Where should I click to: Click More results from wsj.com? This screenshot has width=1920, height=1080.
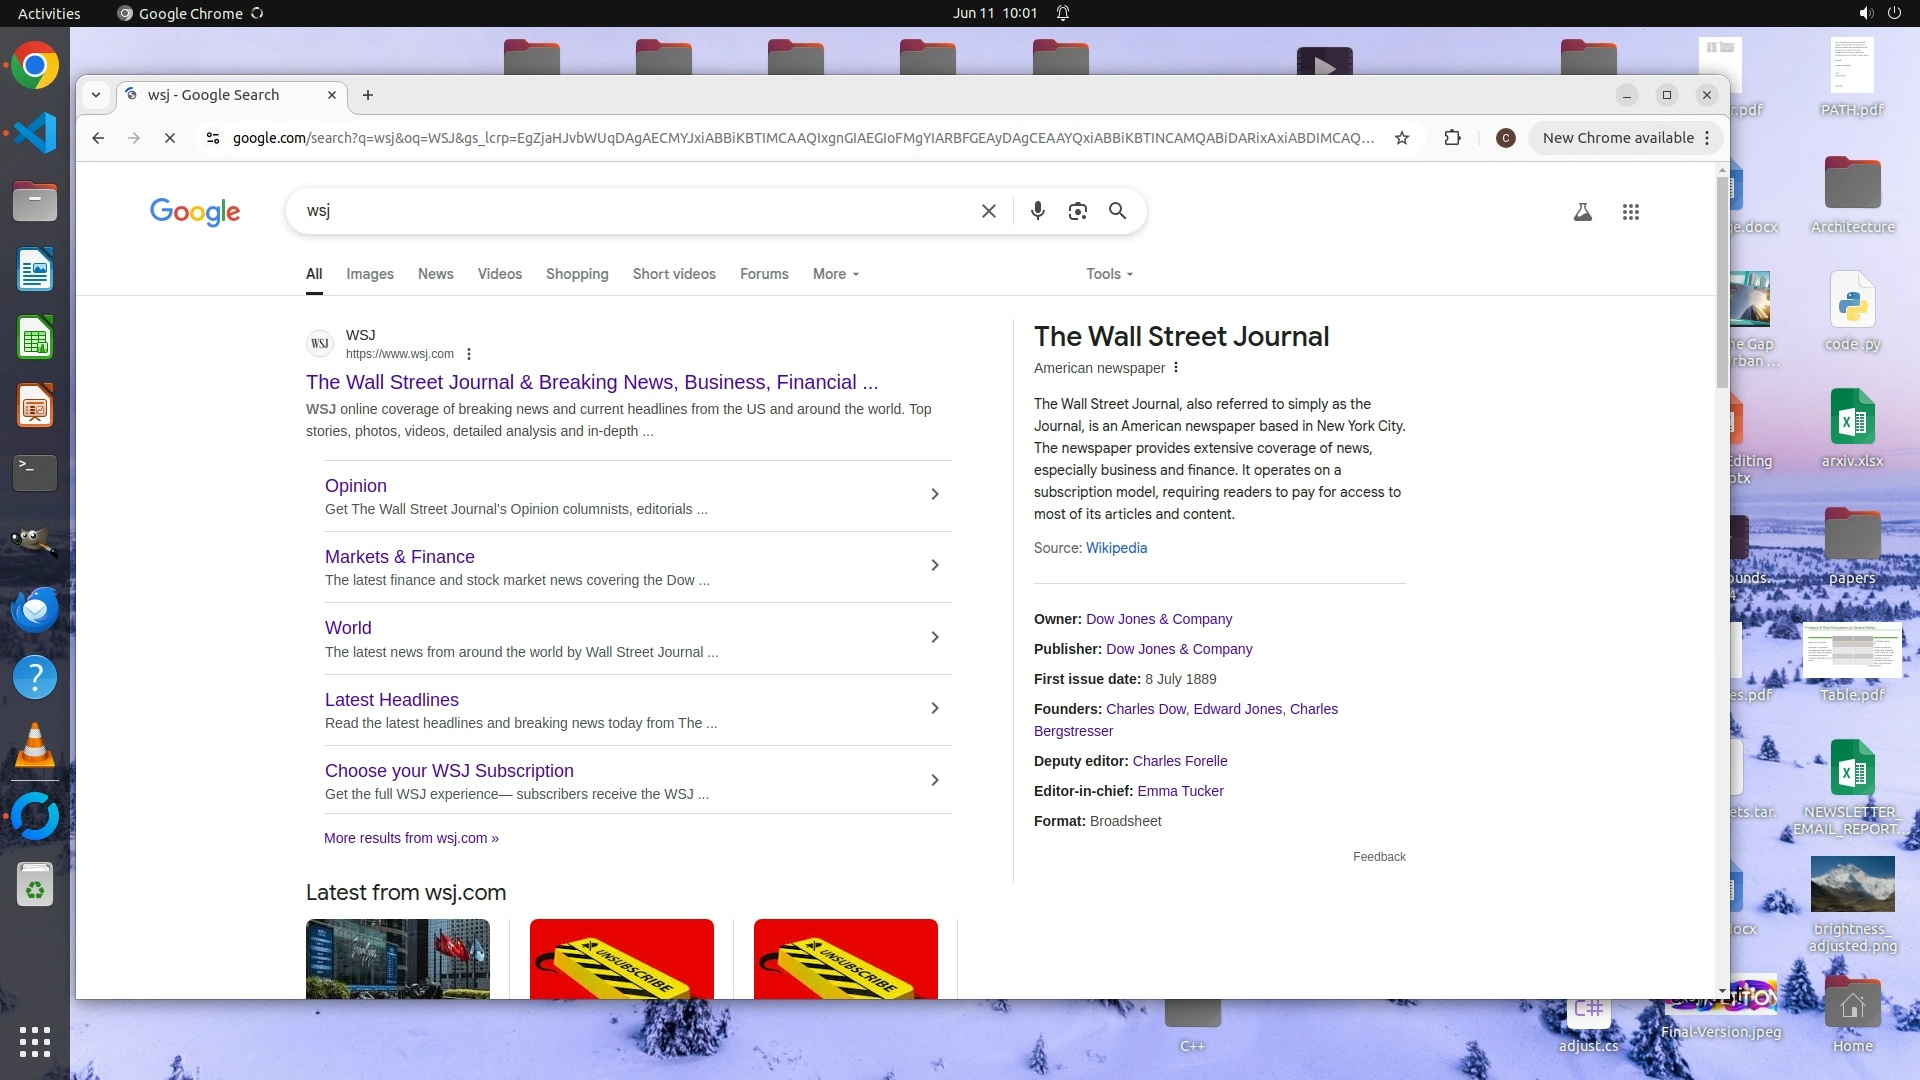[411, 838]
